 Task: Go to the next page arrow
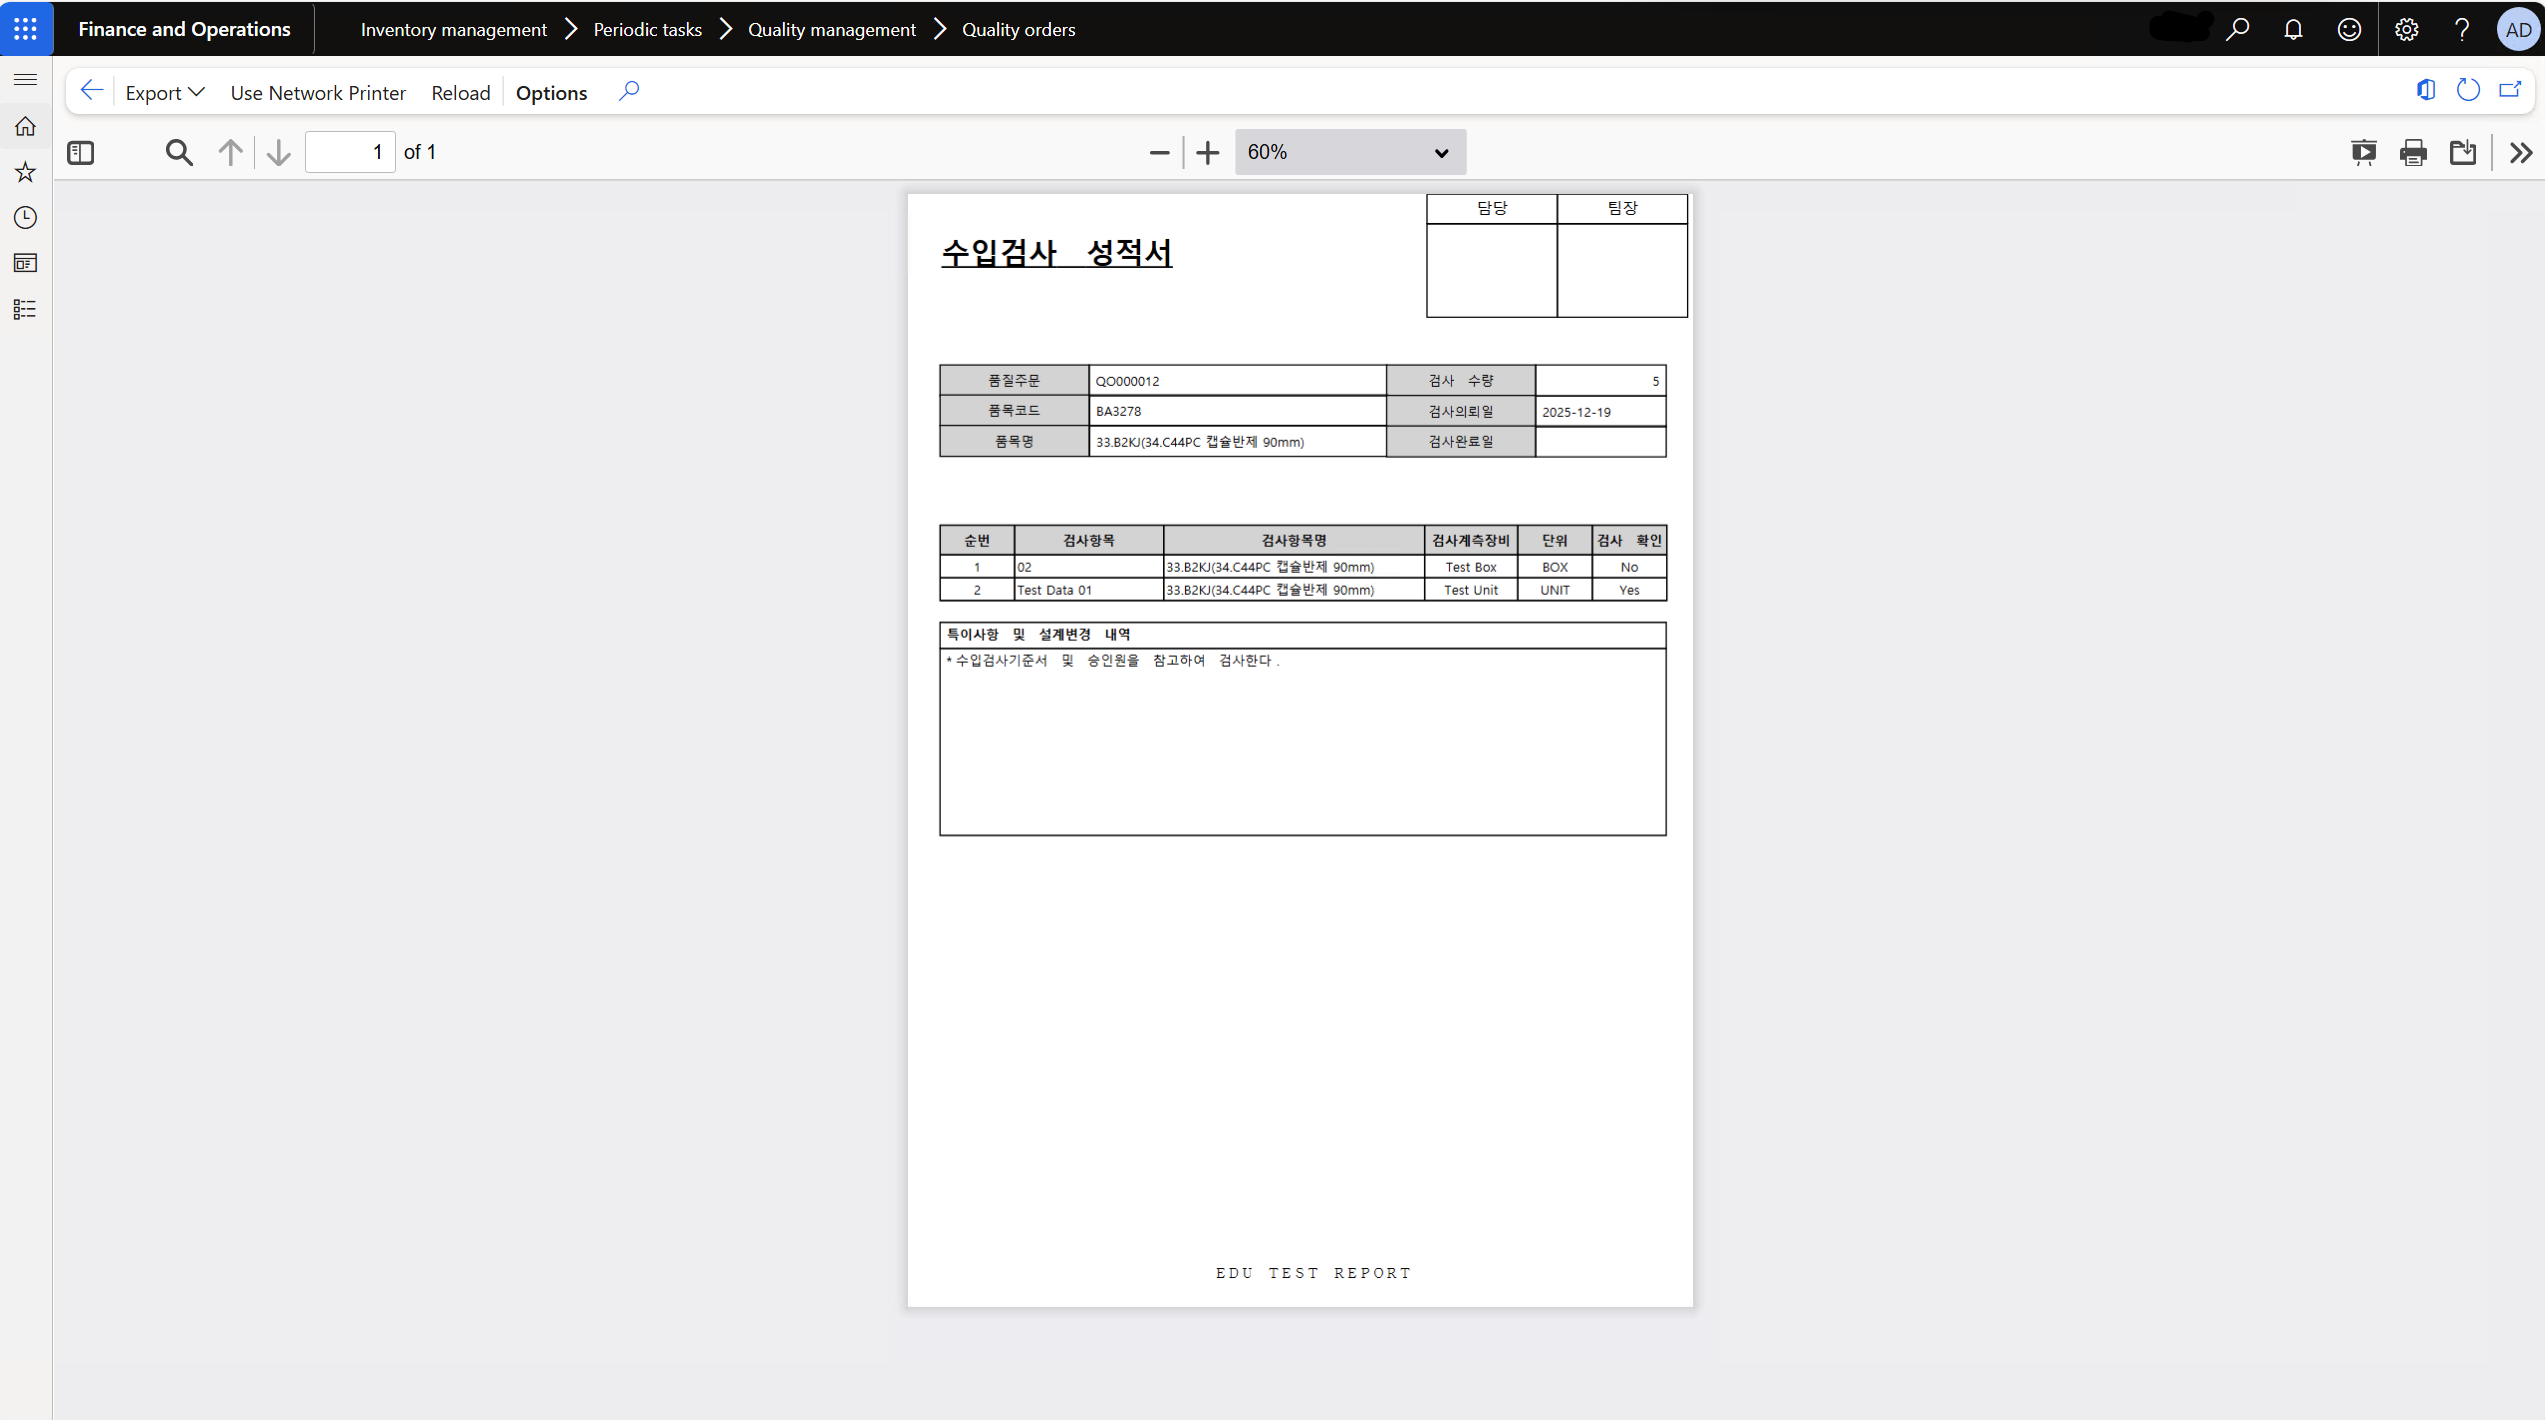click(278, 152)
